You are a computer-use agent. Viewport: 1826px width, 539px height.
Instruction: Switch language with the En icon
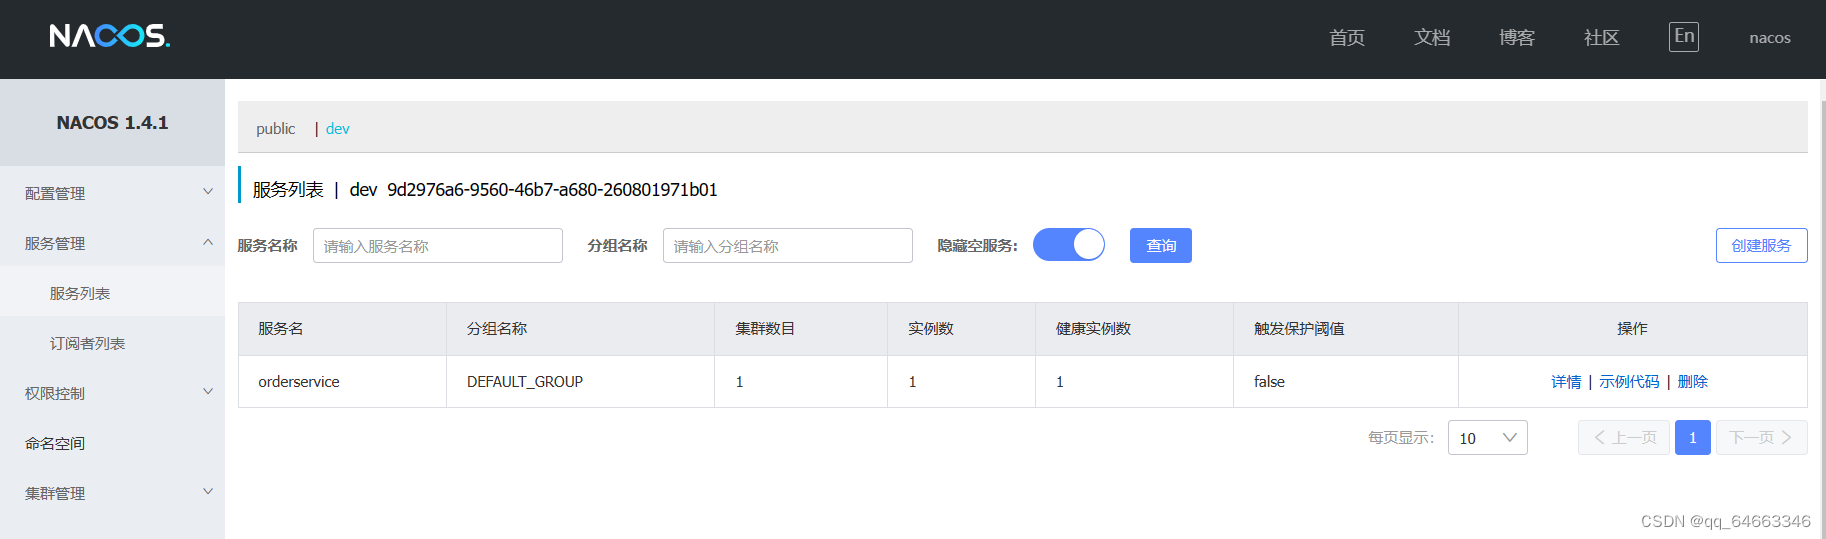point(1684,37)
